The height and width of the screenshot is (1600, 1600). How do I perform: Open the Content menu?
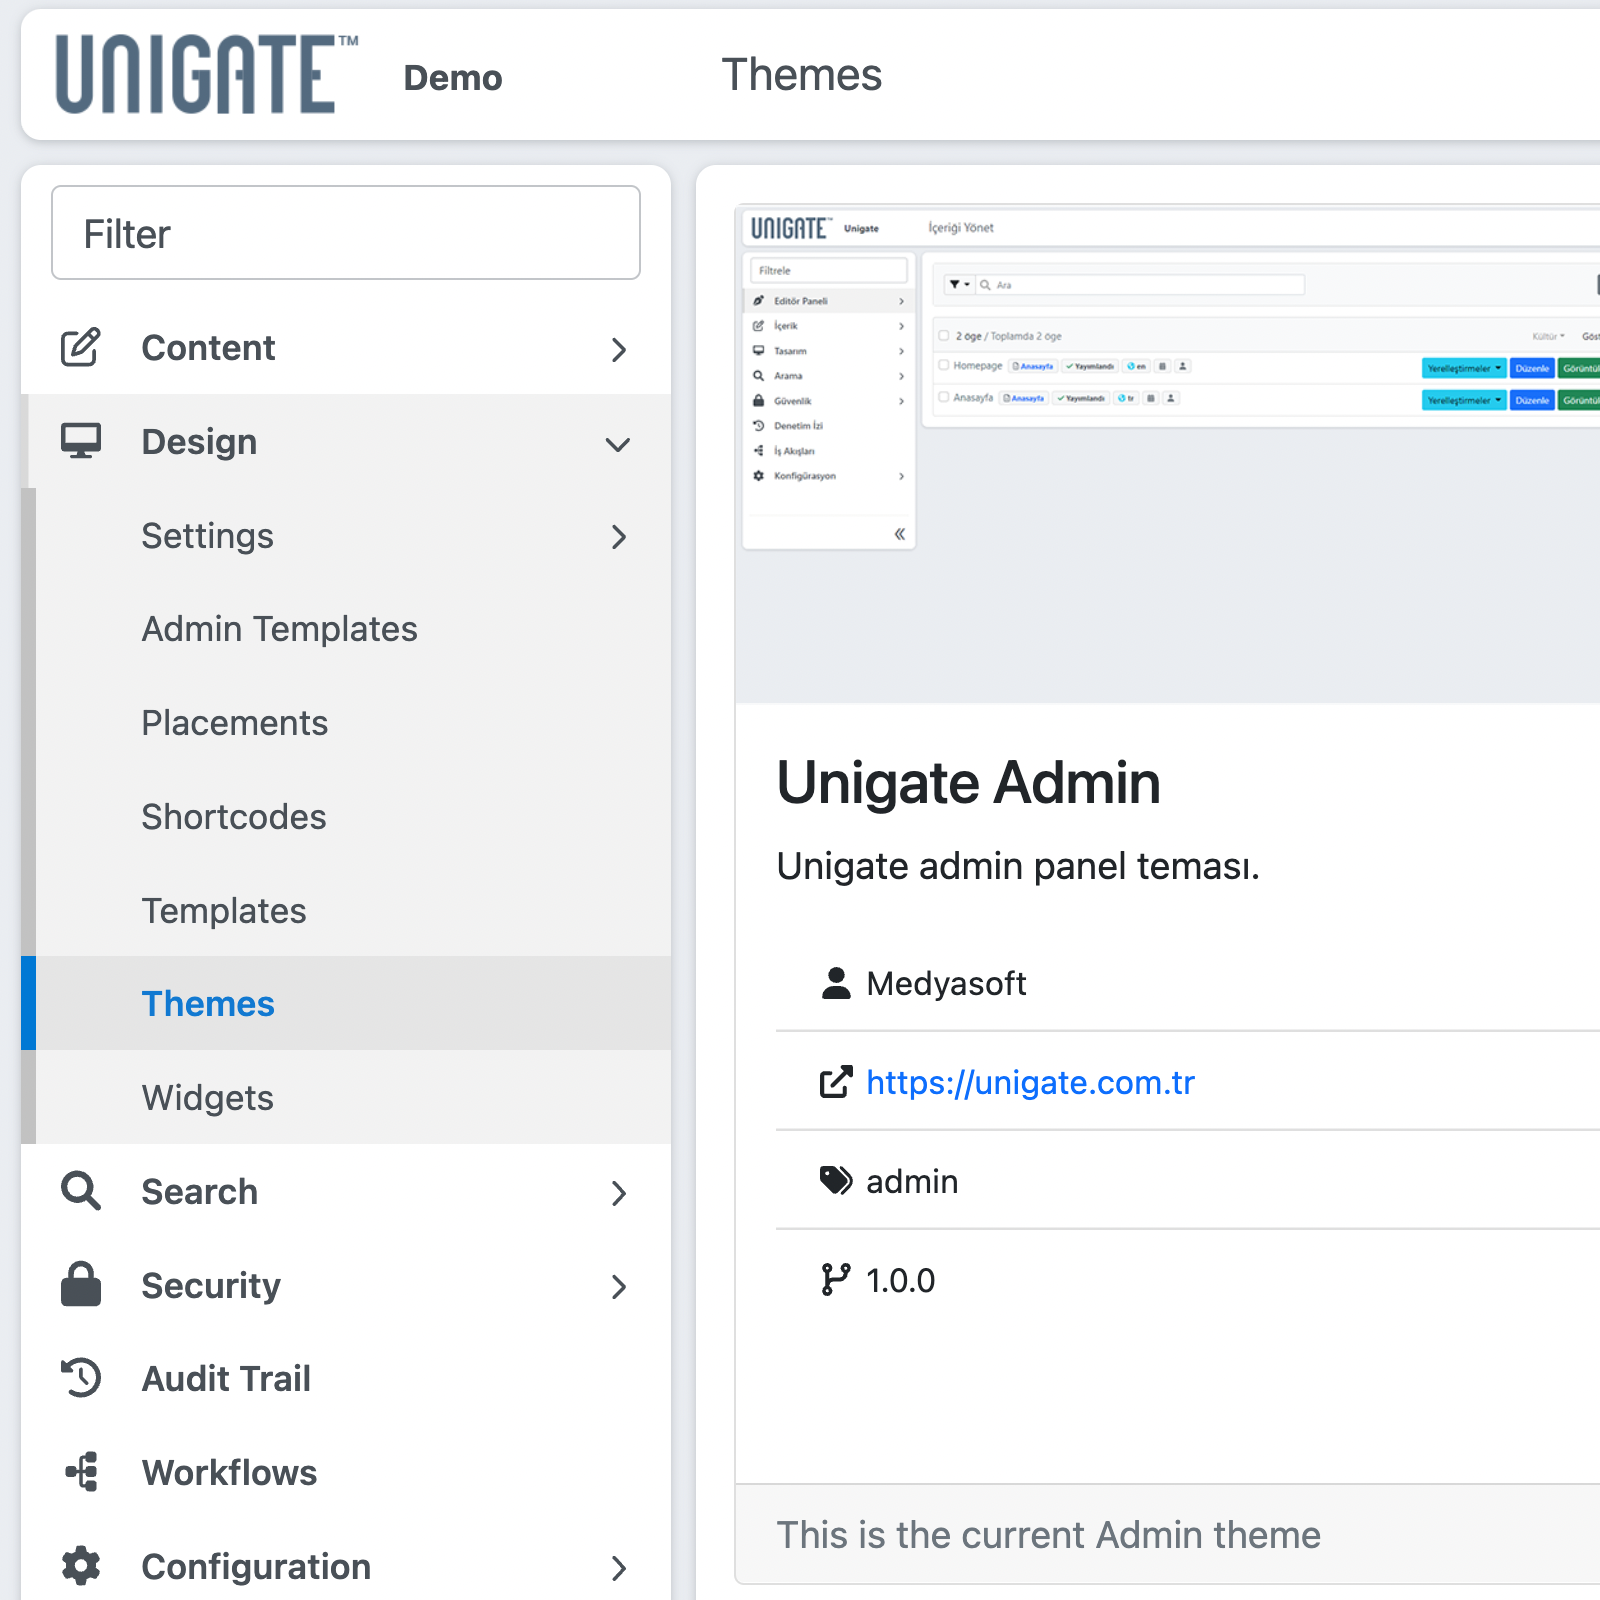[x=208, y=348]
